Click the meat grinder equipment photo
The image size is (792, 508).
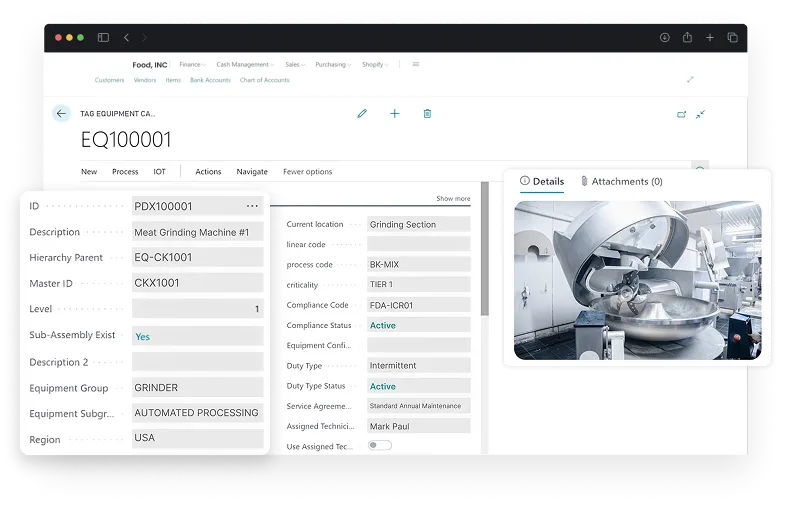tap(637, 280)
